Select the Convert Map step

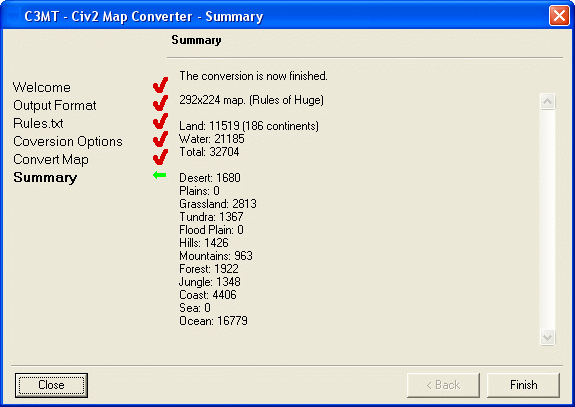51,160
